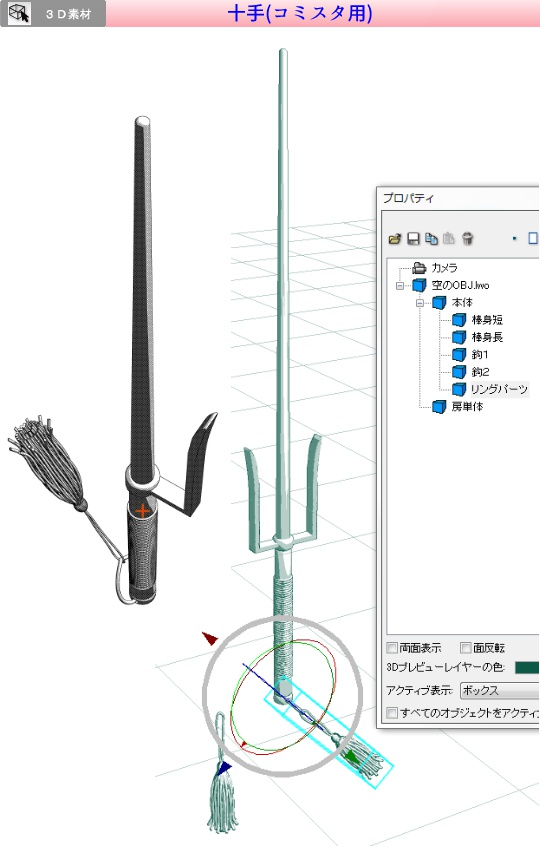
Task: Click the green cone handle on the tassel
Action: coord(353,757)
